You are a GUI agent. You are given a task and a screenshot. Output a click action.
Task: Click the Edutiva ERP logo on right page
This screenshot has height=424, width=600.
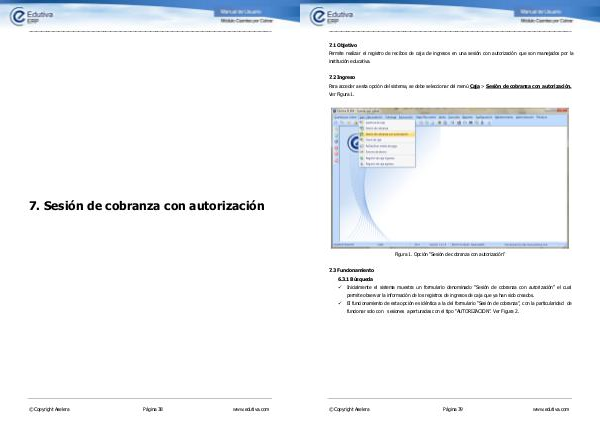[x=331, y=16]
